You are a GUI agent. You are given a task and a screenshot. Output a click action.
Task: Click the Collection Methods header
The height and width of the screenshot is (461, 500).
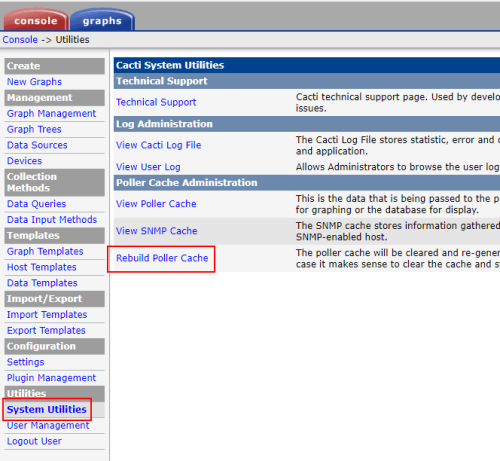55,182
